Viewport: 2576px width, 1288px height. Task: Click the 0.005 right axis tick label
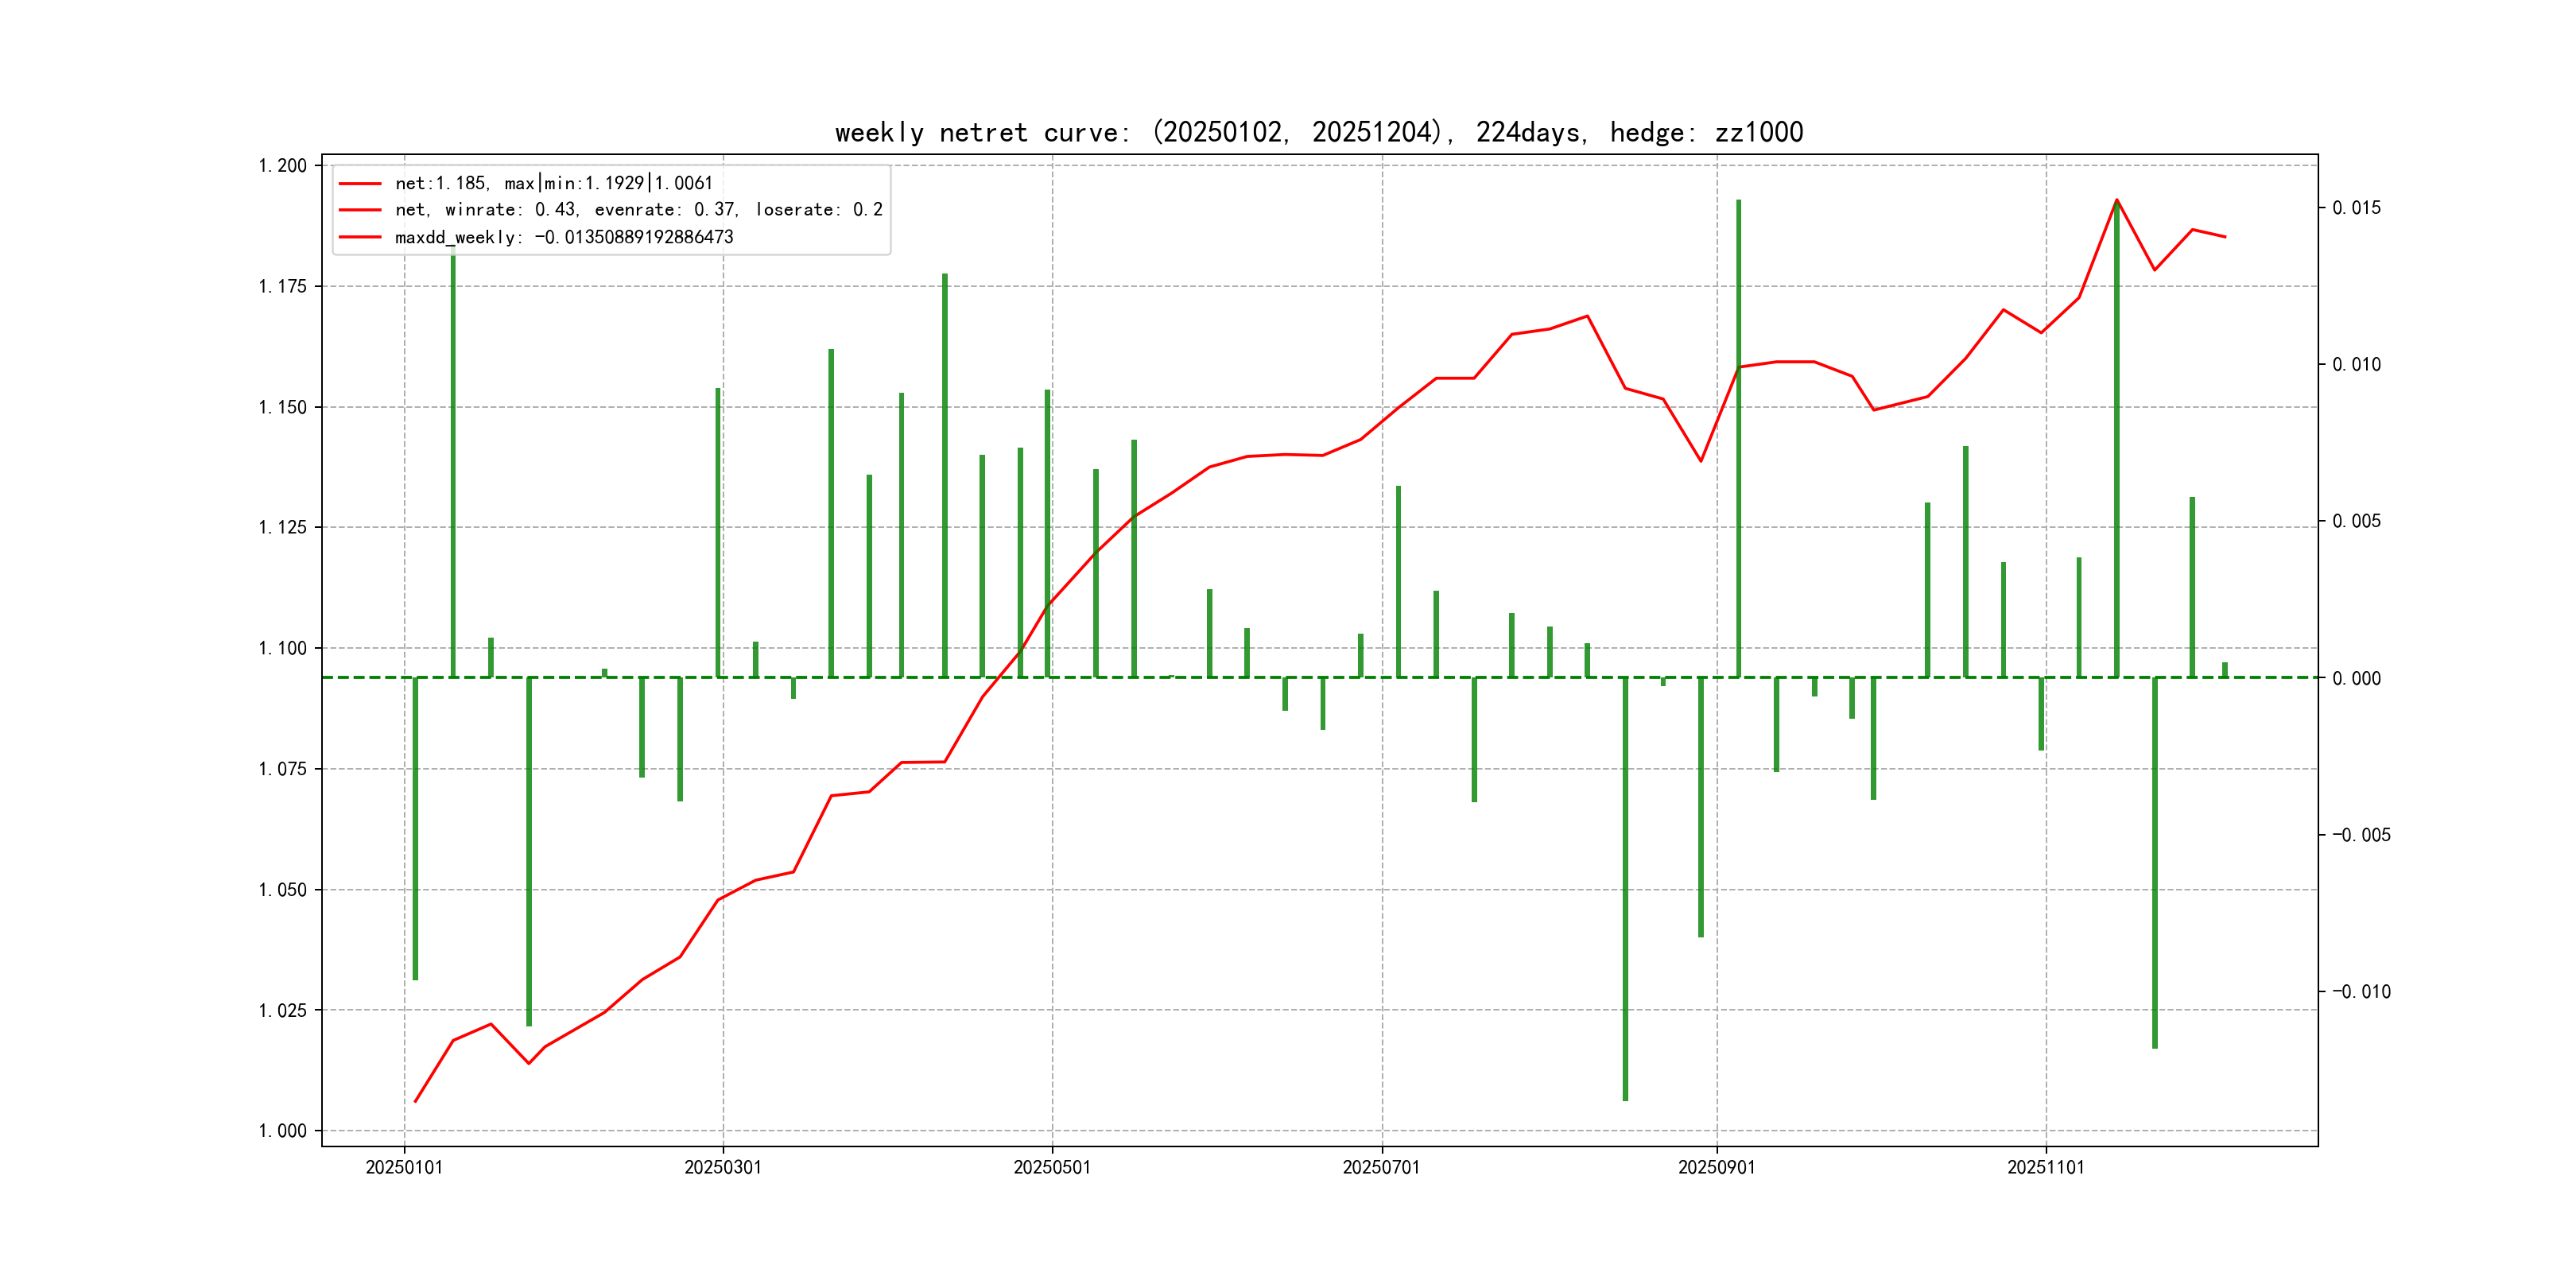[2356, 521]
